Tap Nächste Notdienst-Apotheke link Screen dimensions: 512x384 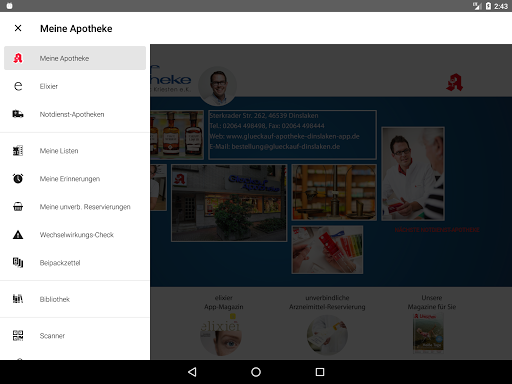pos(437,230)
